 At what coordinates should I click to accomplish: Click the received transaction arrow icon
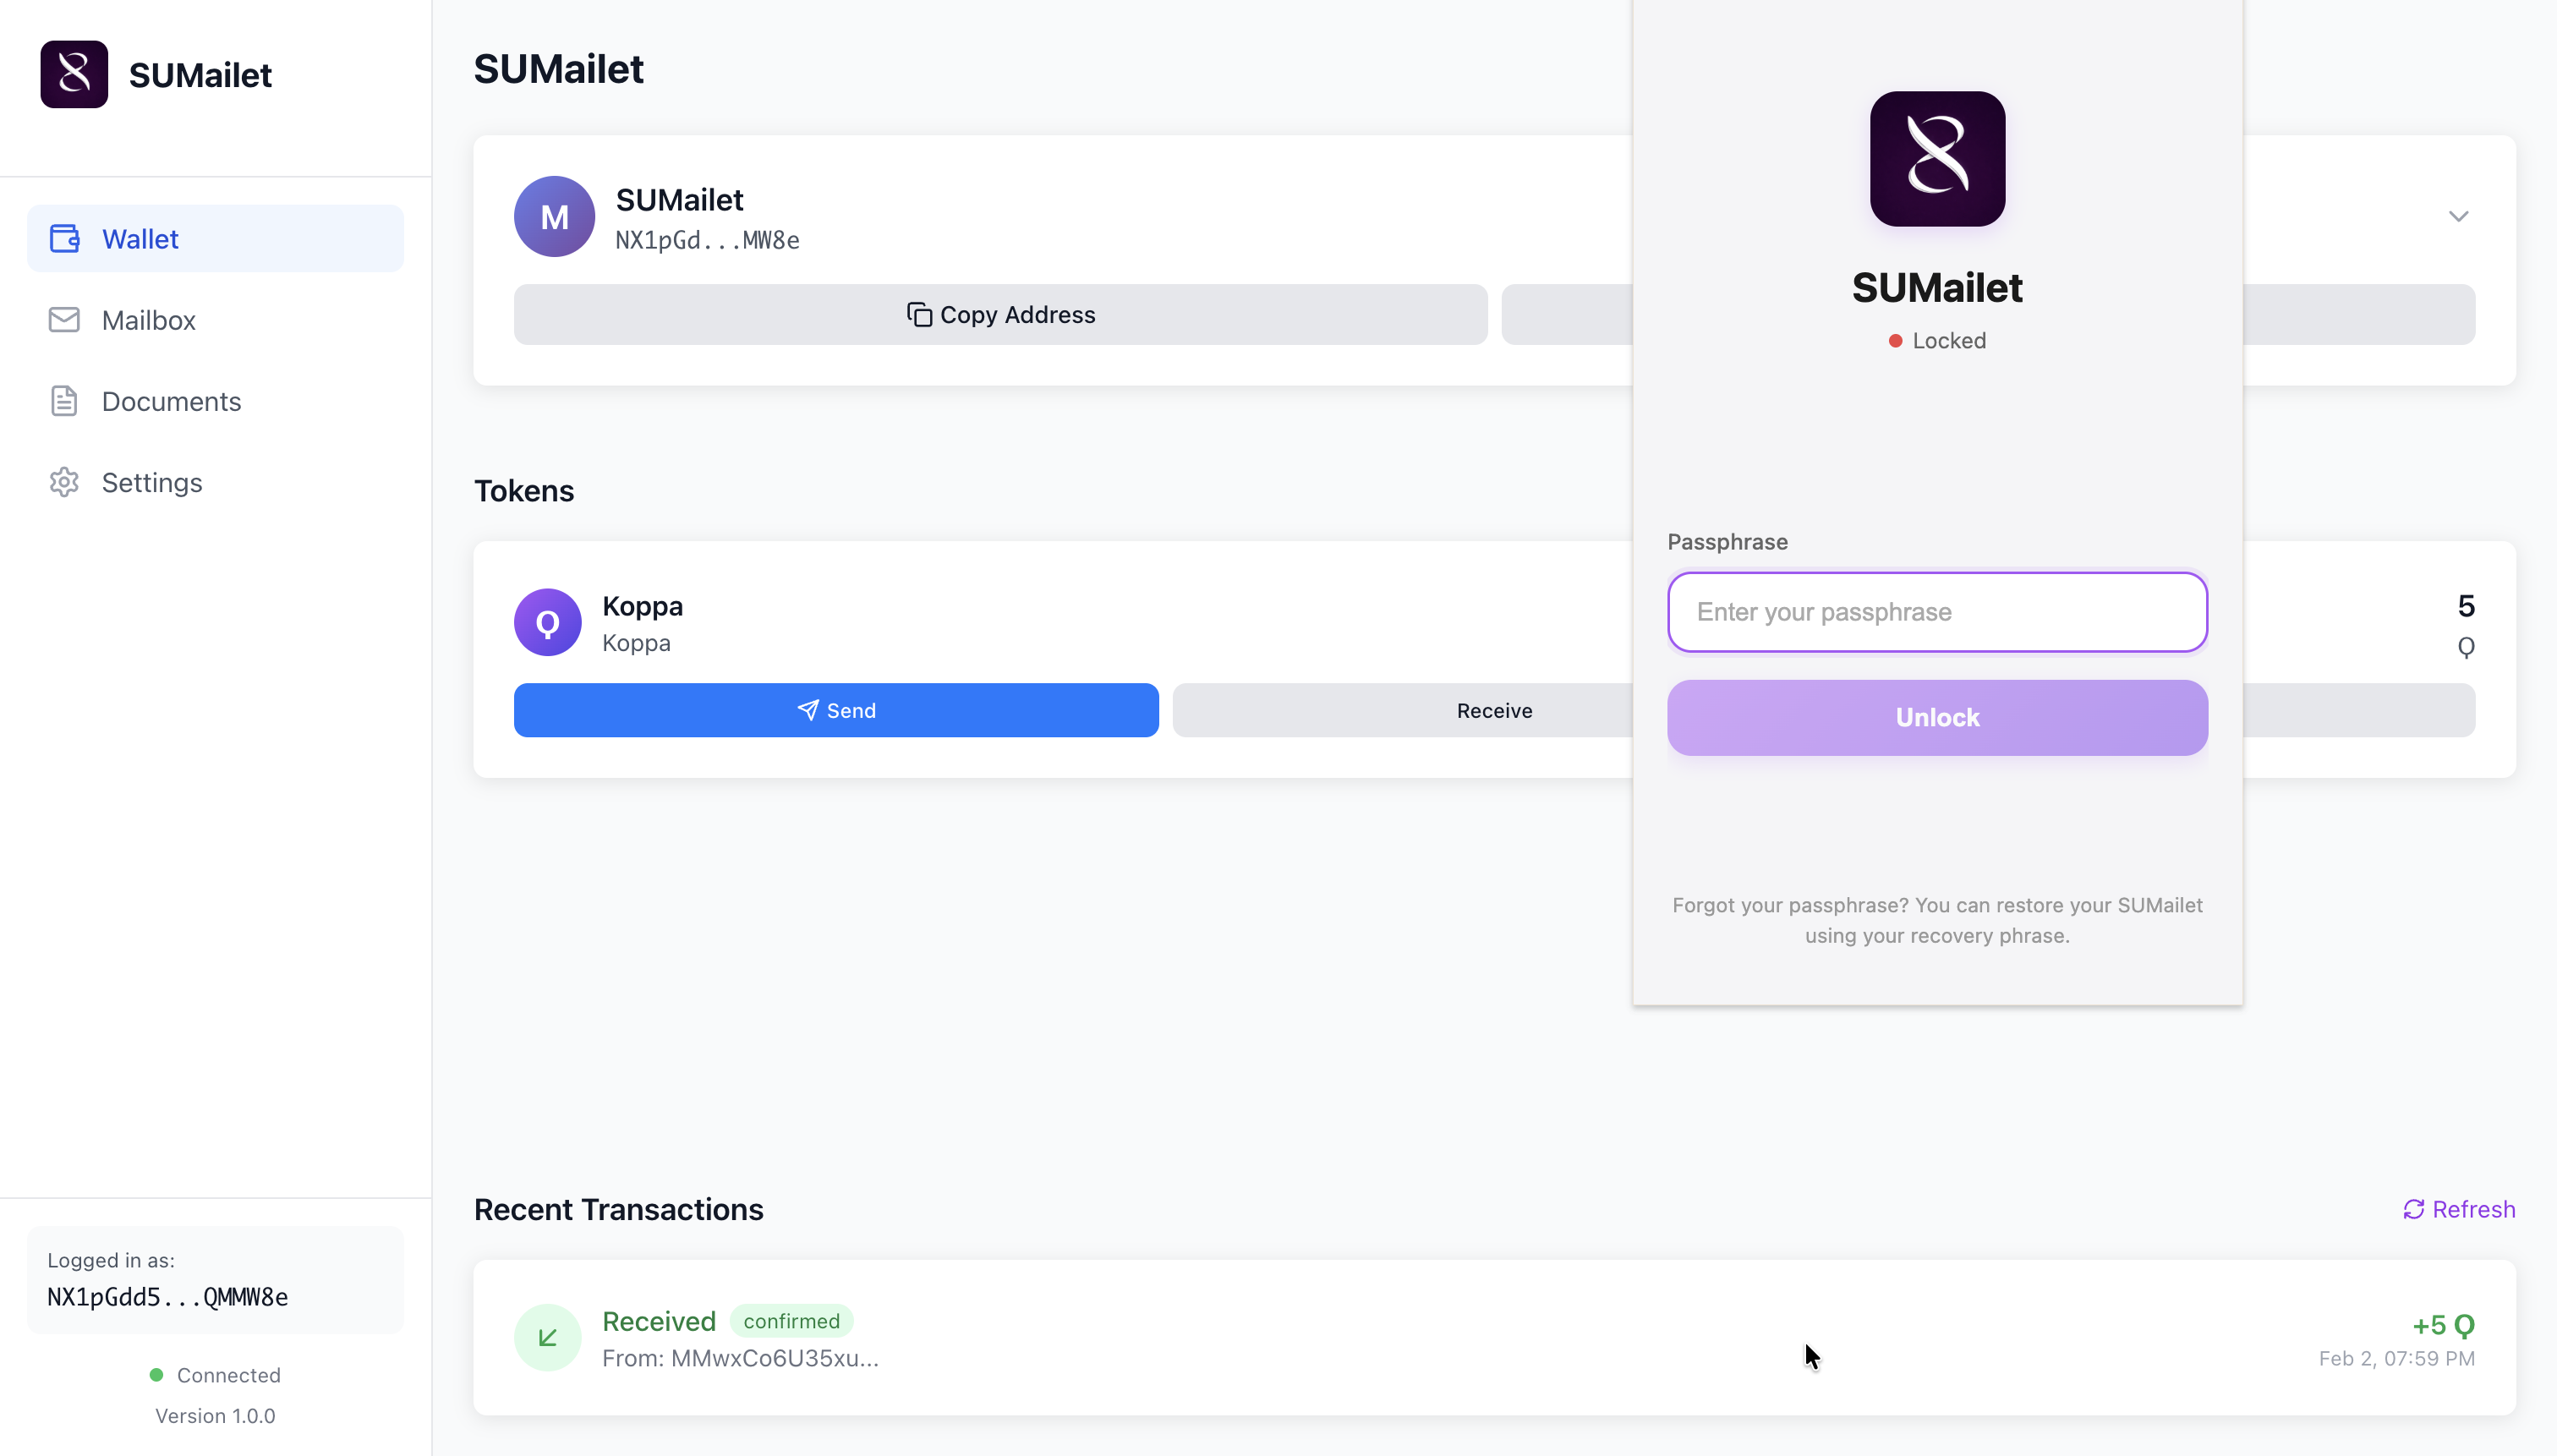(x=547, y=1337)
